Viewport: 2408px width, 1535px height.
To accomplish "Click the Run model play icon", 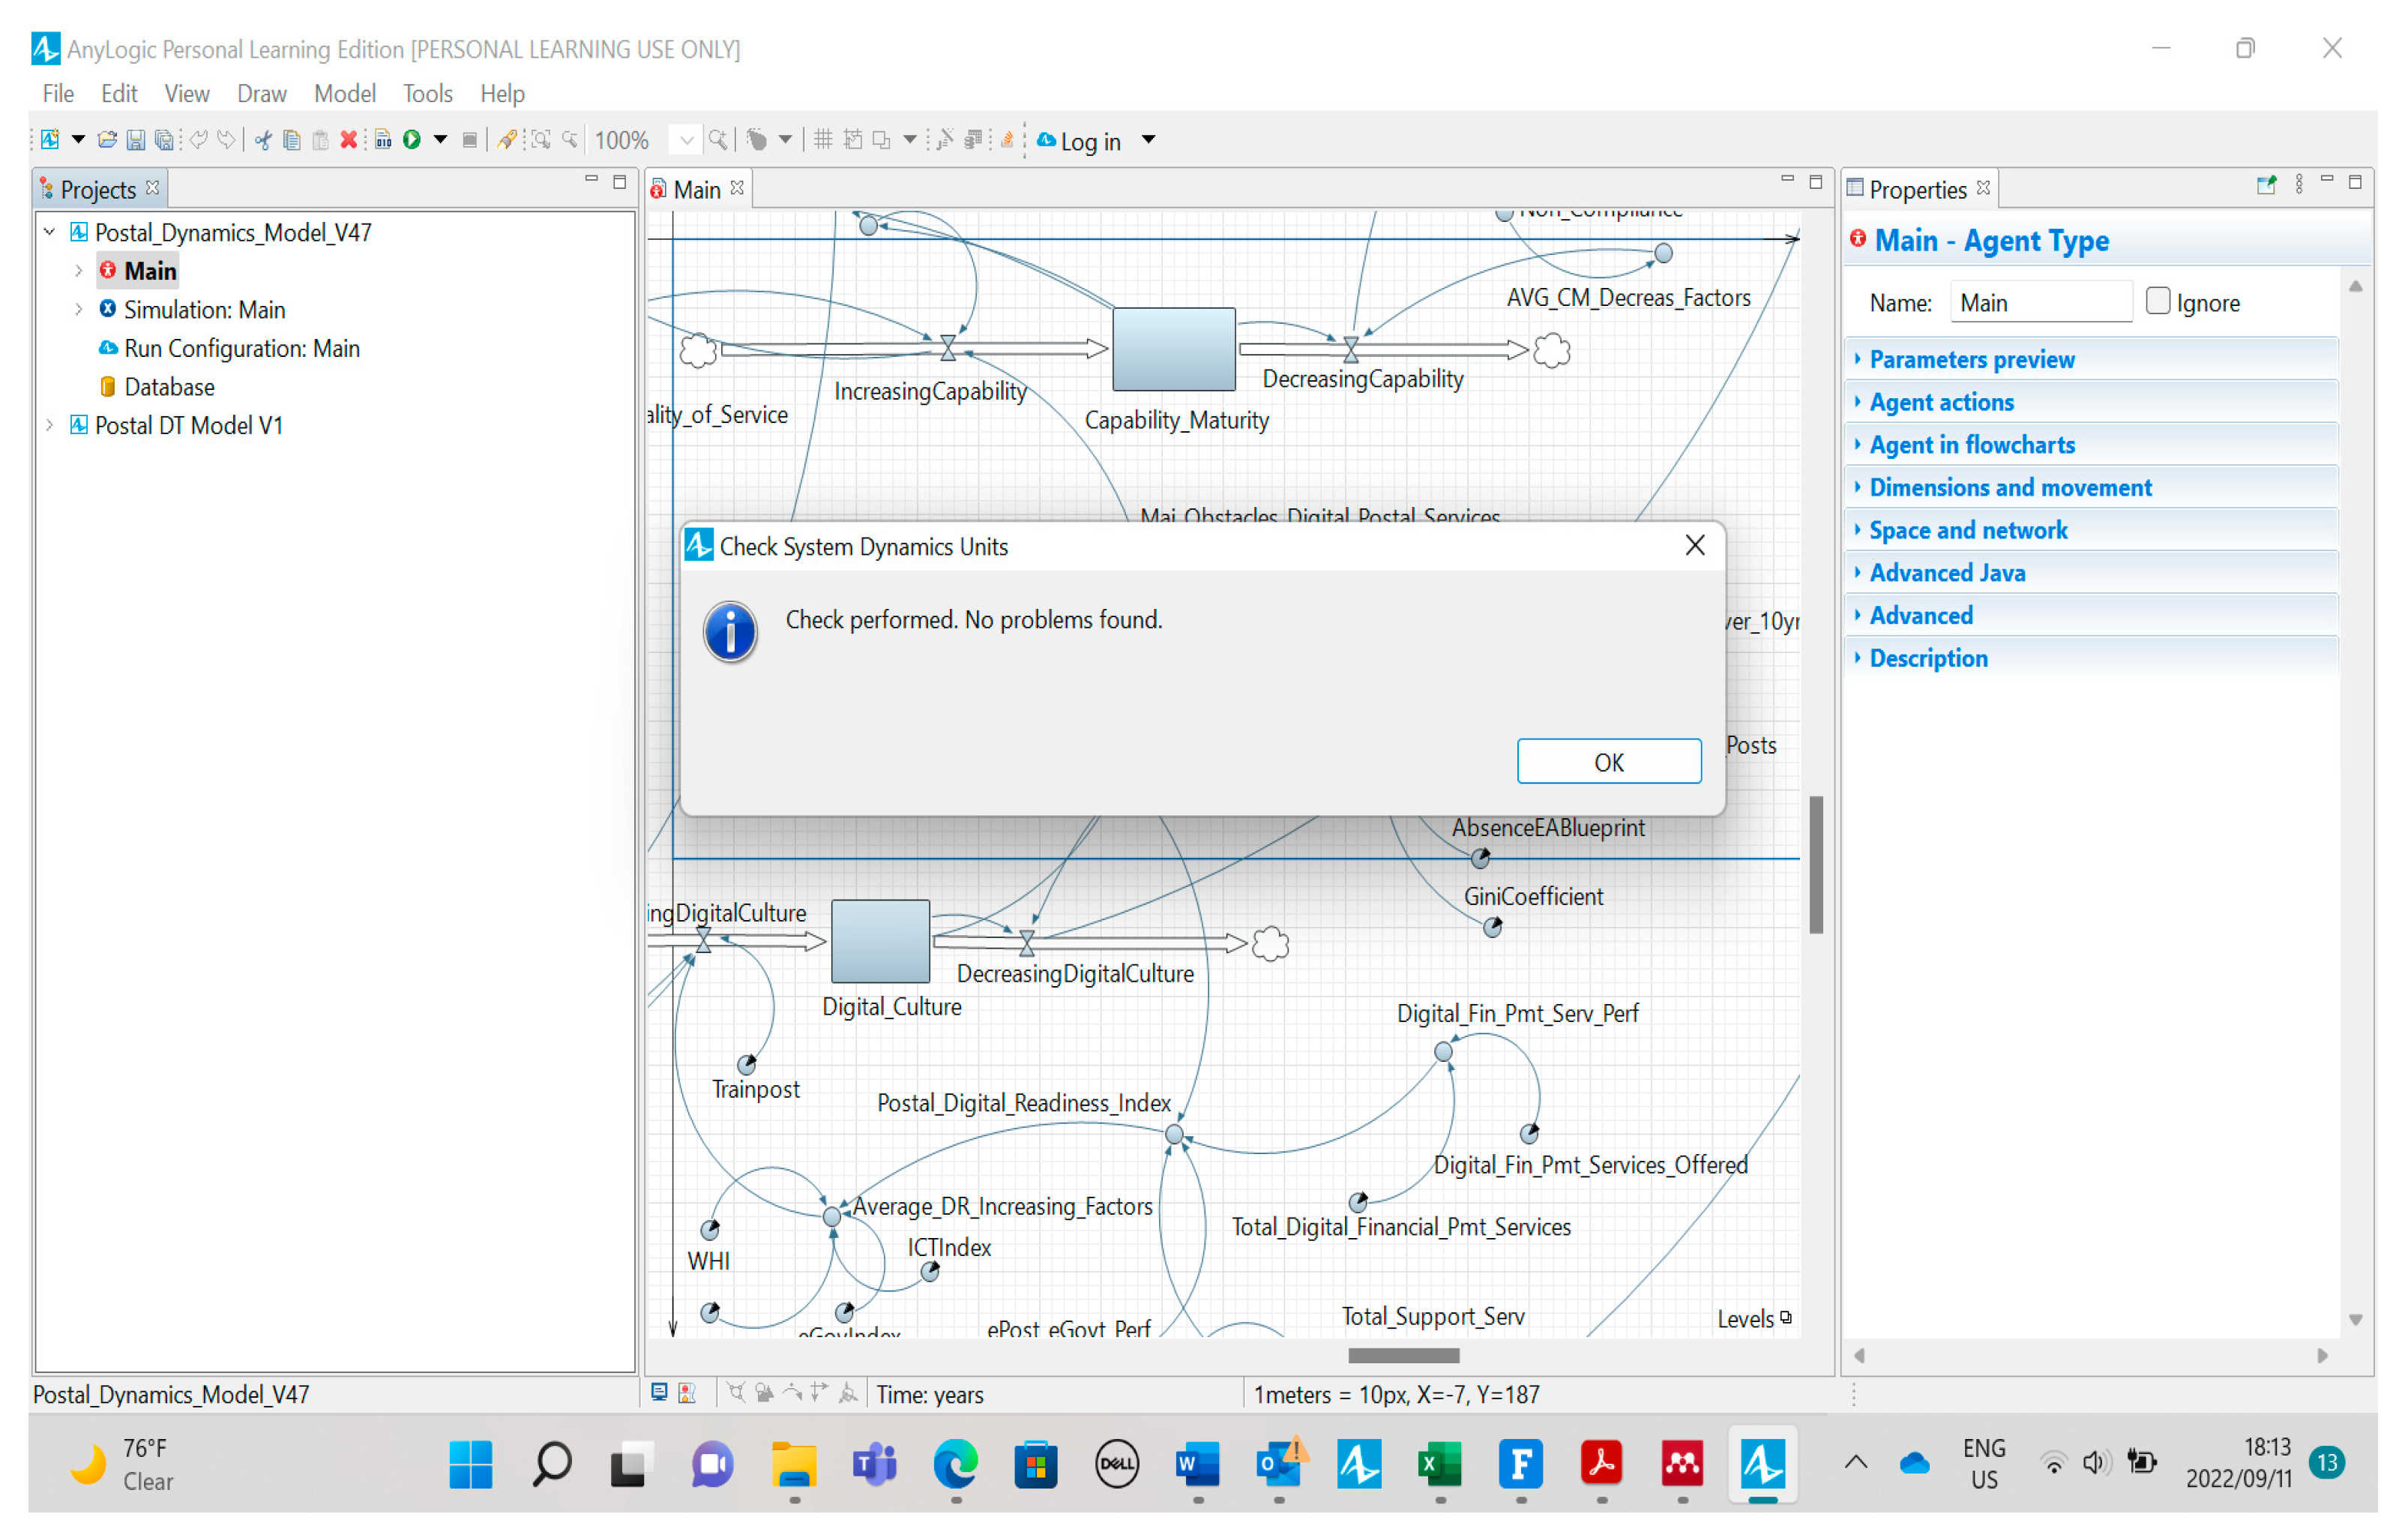I will pos(411,140).
